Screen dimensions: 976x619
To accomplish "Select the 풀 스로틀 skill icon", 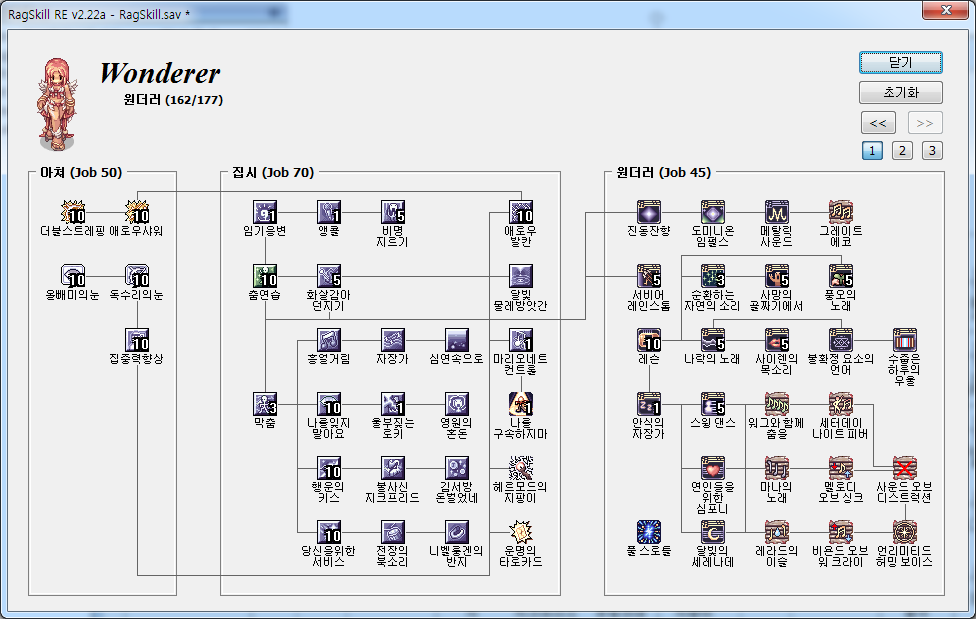I will 649,532.
